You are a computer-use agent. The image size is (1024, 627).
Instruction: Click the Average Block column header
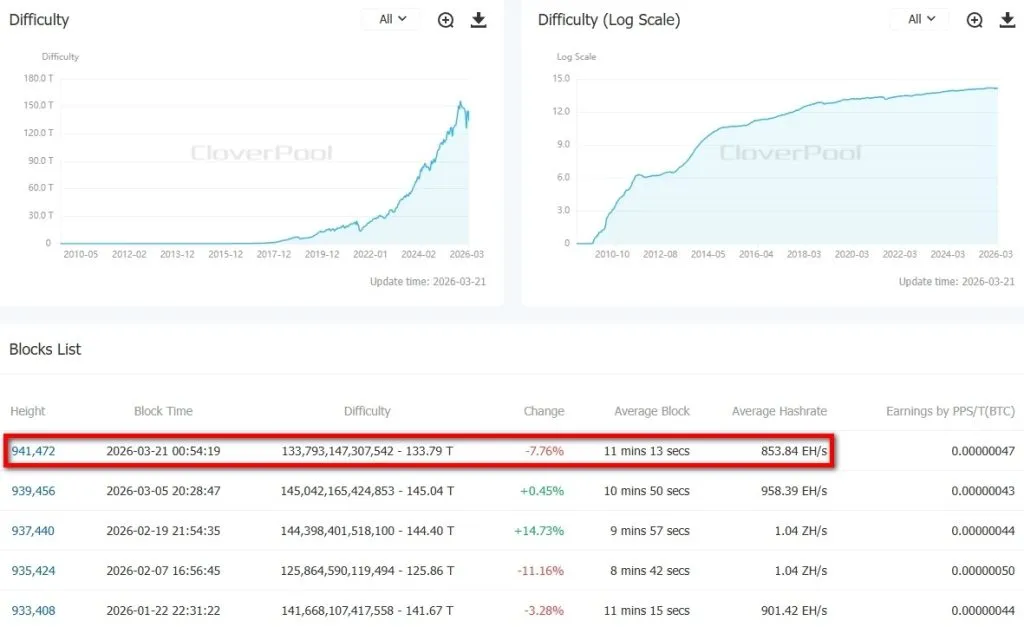click(x=652, y=411)
